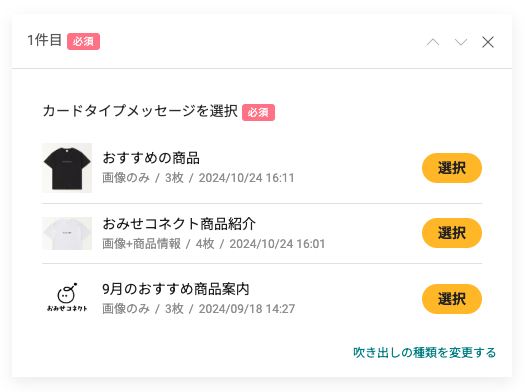Click the おみせコネクト商品紹介 title text
Image resolution: width=525 pixels, height=392 pixels.
click(x=179, y=224)
